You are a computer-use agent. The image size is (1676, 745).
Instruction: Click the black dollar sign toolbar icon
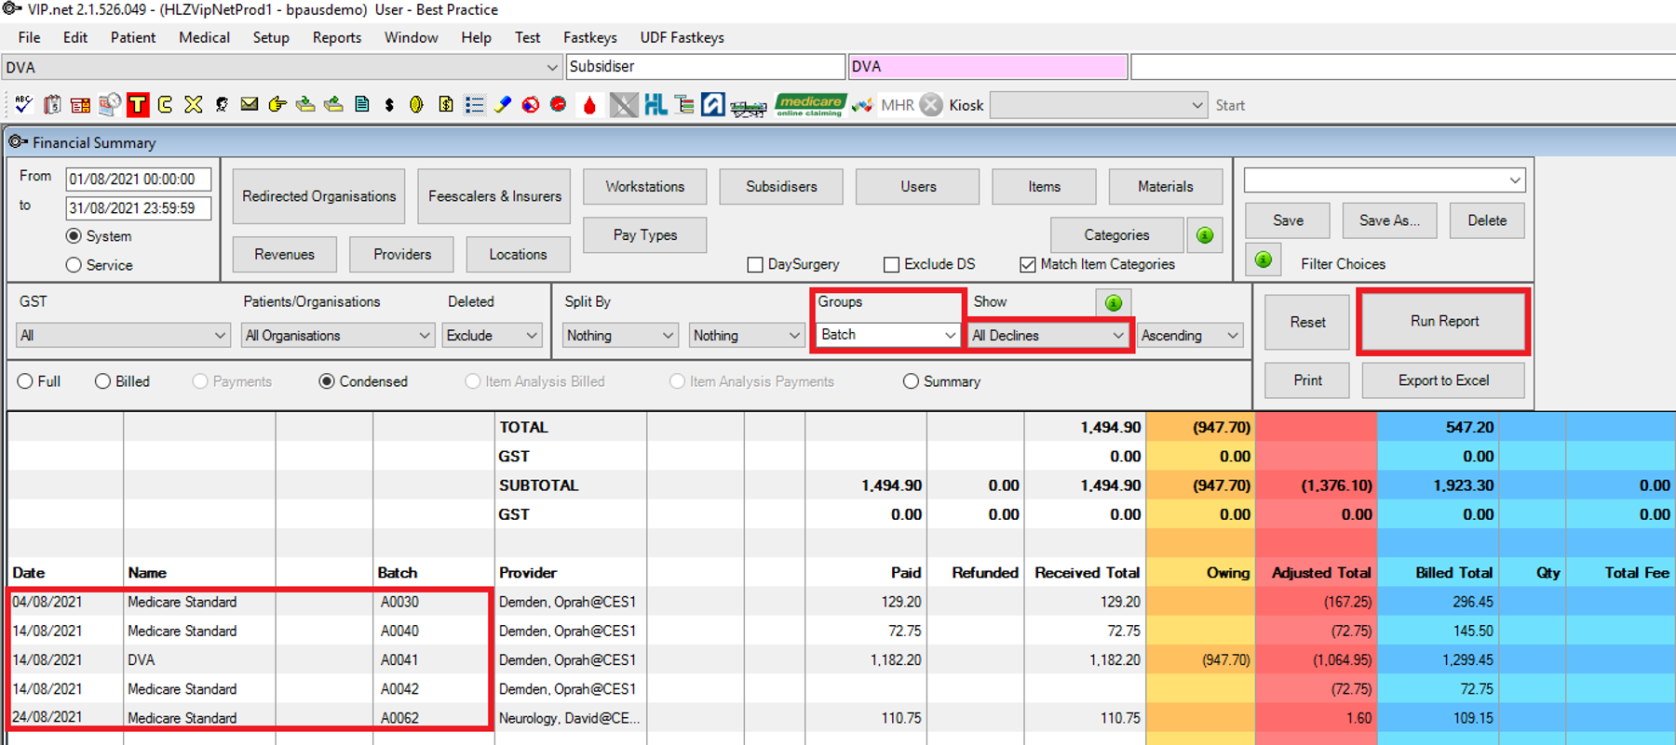[389, 104]
